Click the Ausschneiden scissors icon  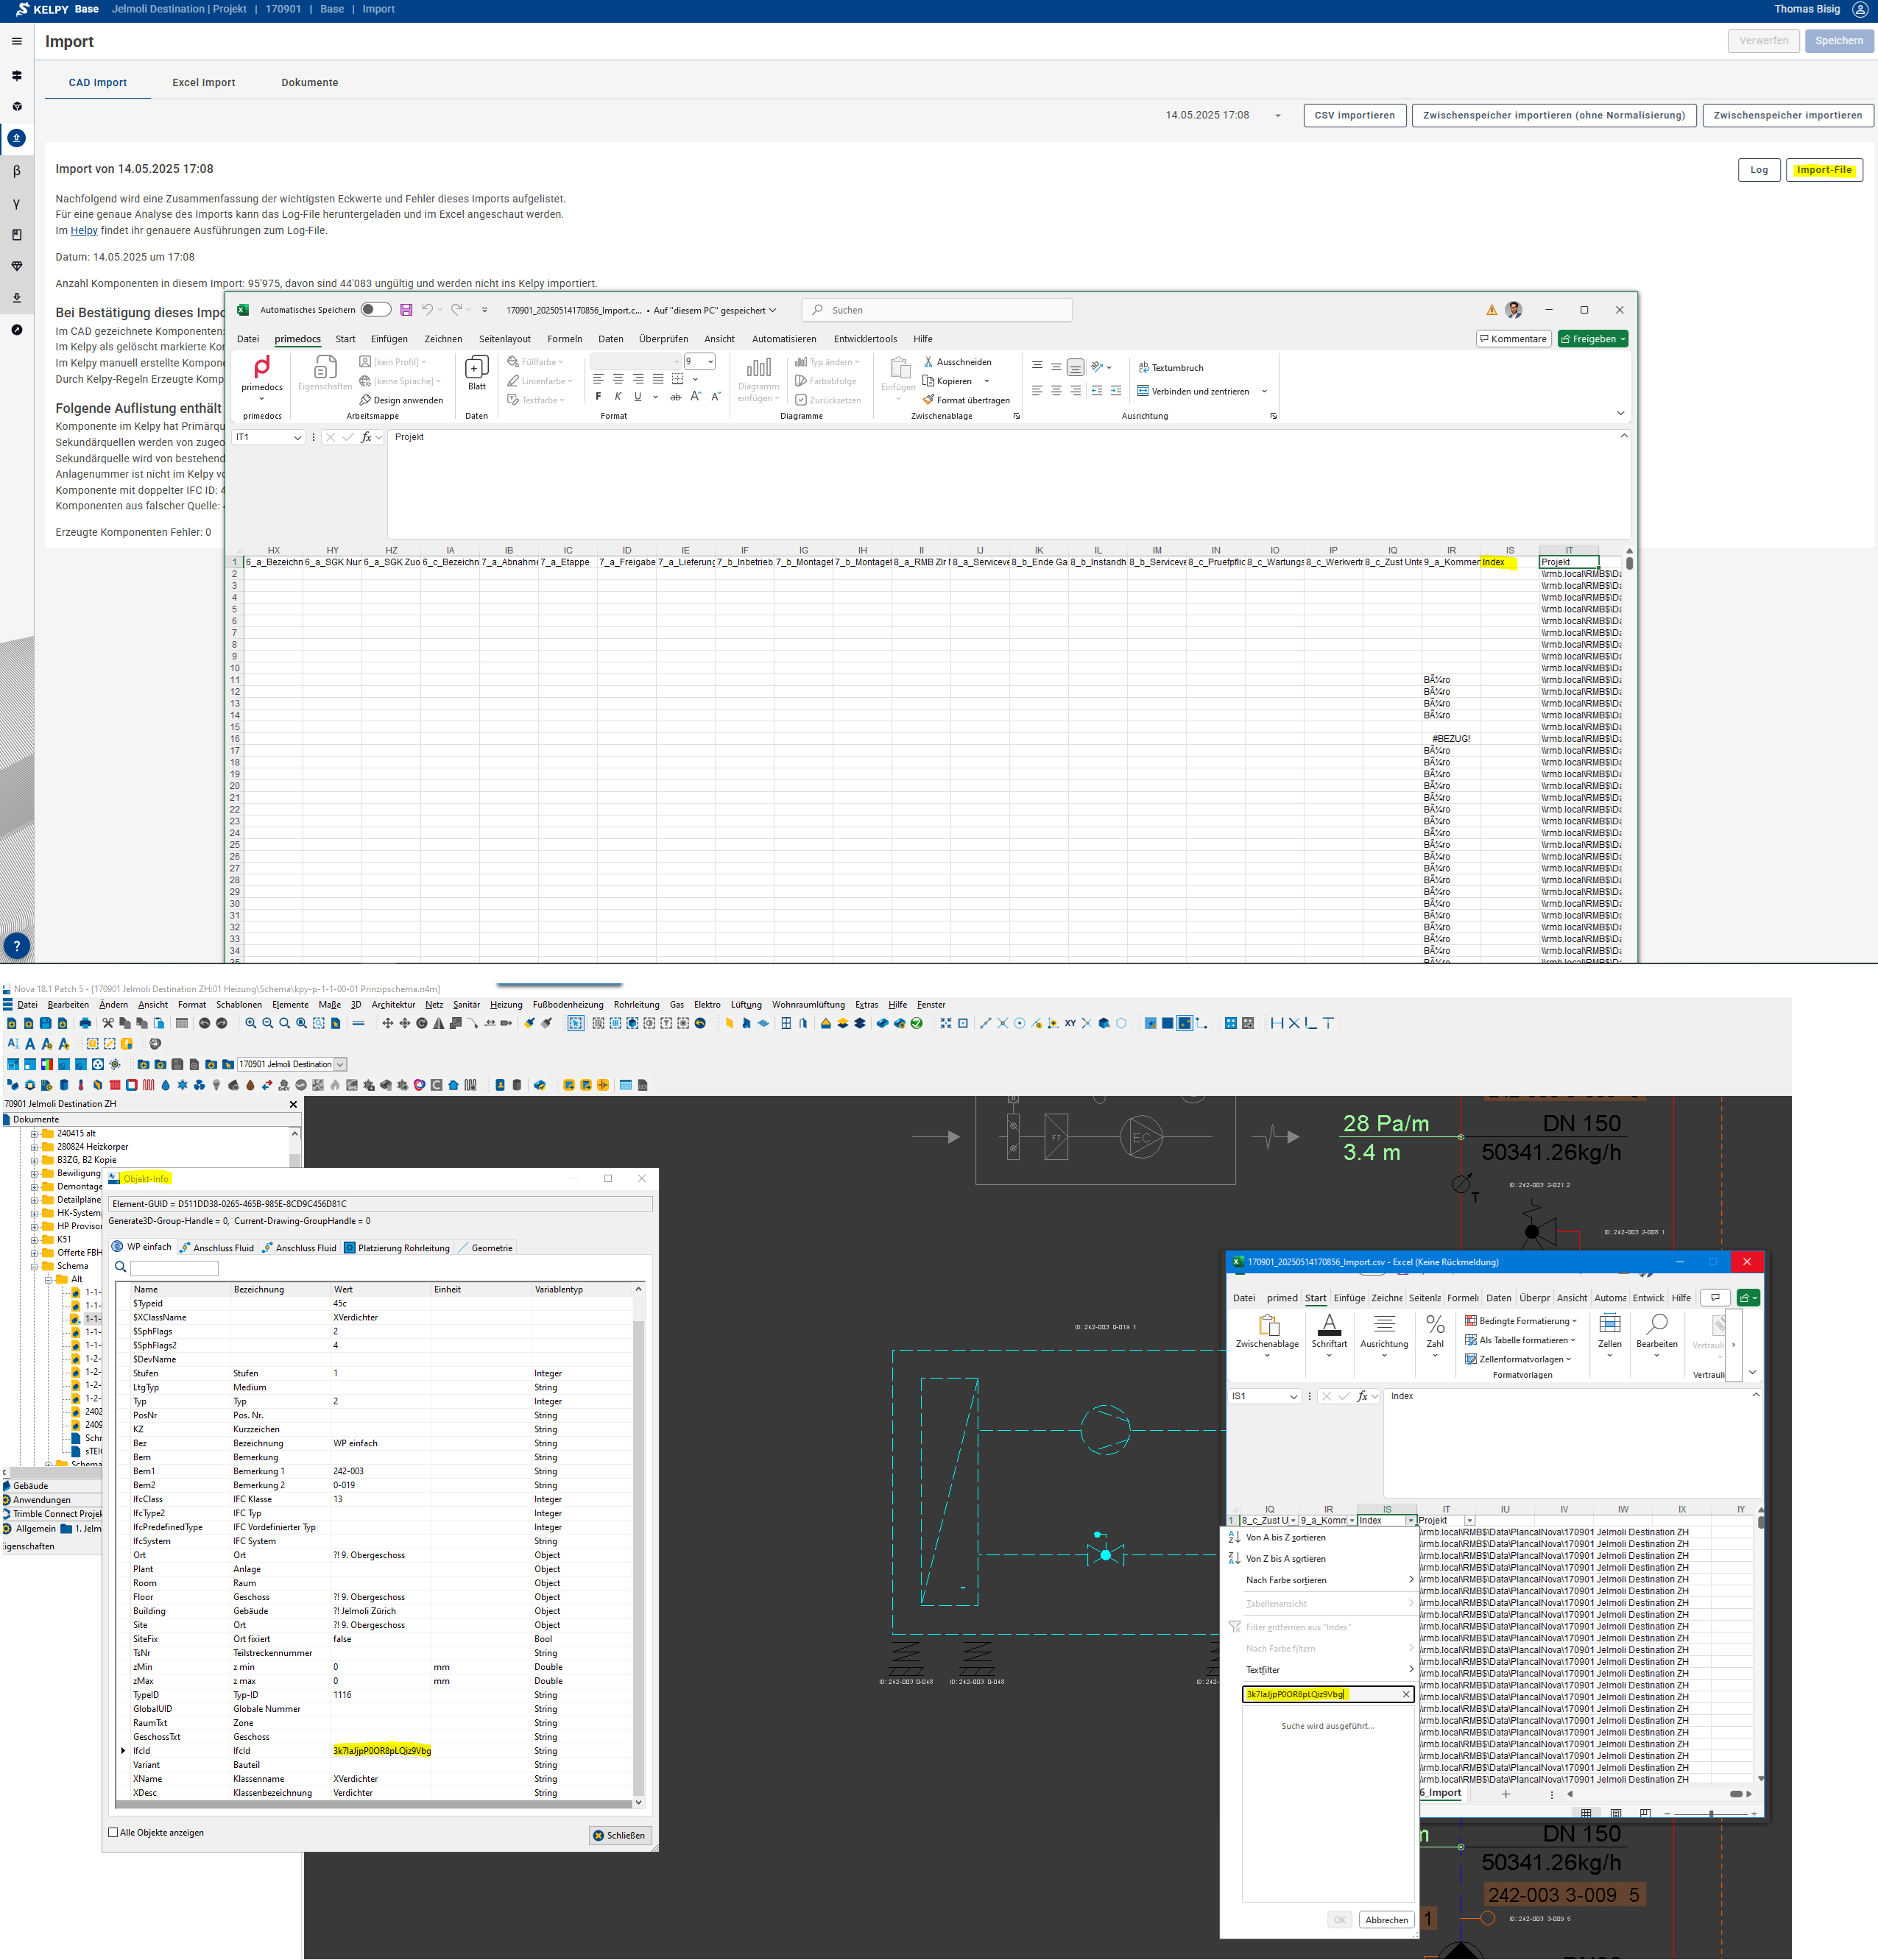coord(928,362)
